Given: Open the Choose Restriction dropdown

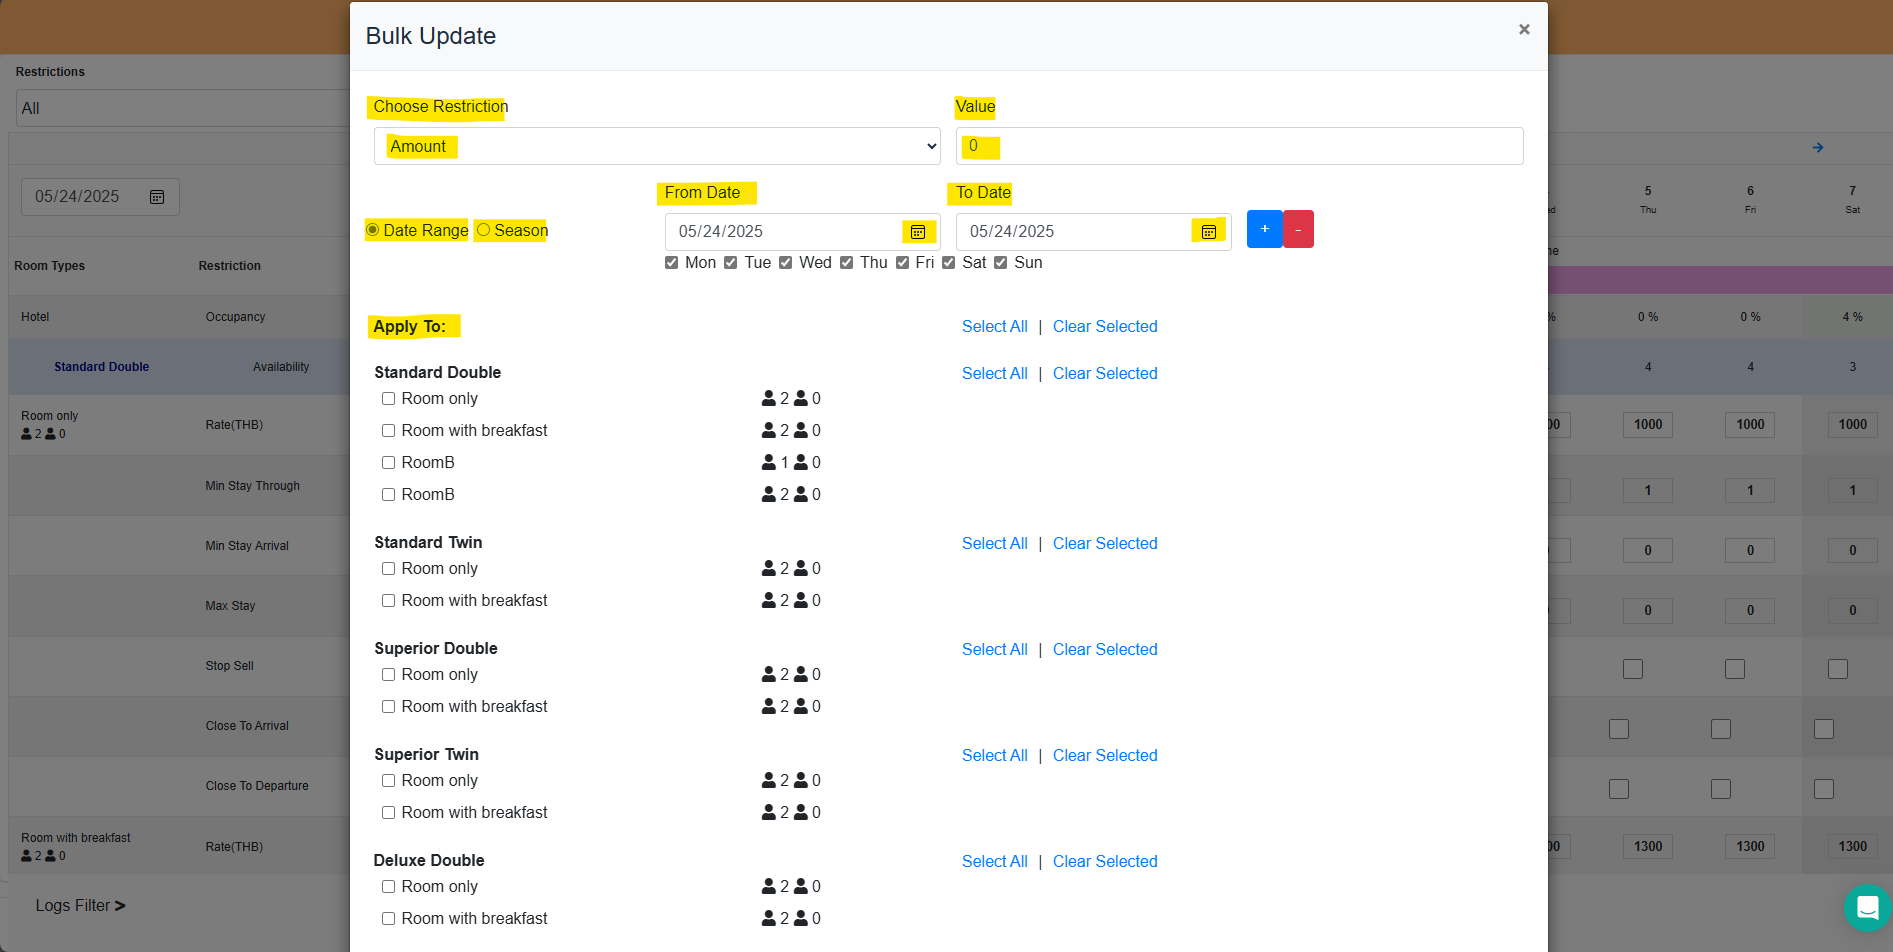Looking at the screenshot, I should 657,146.
